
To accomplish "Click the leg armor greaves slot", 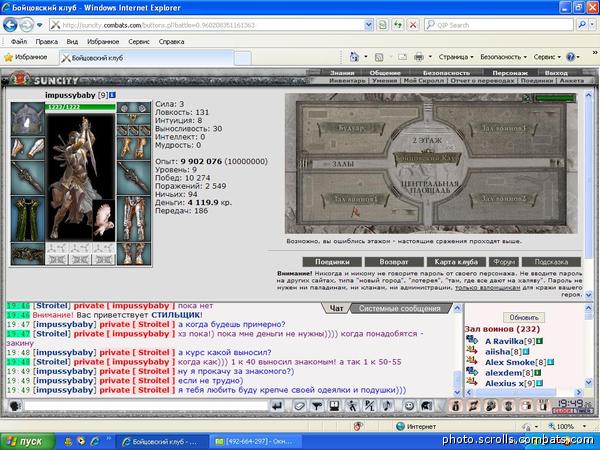I will (x=134, y=219).
